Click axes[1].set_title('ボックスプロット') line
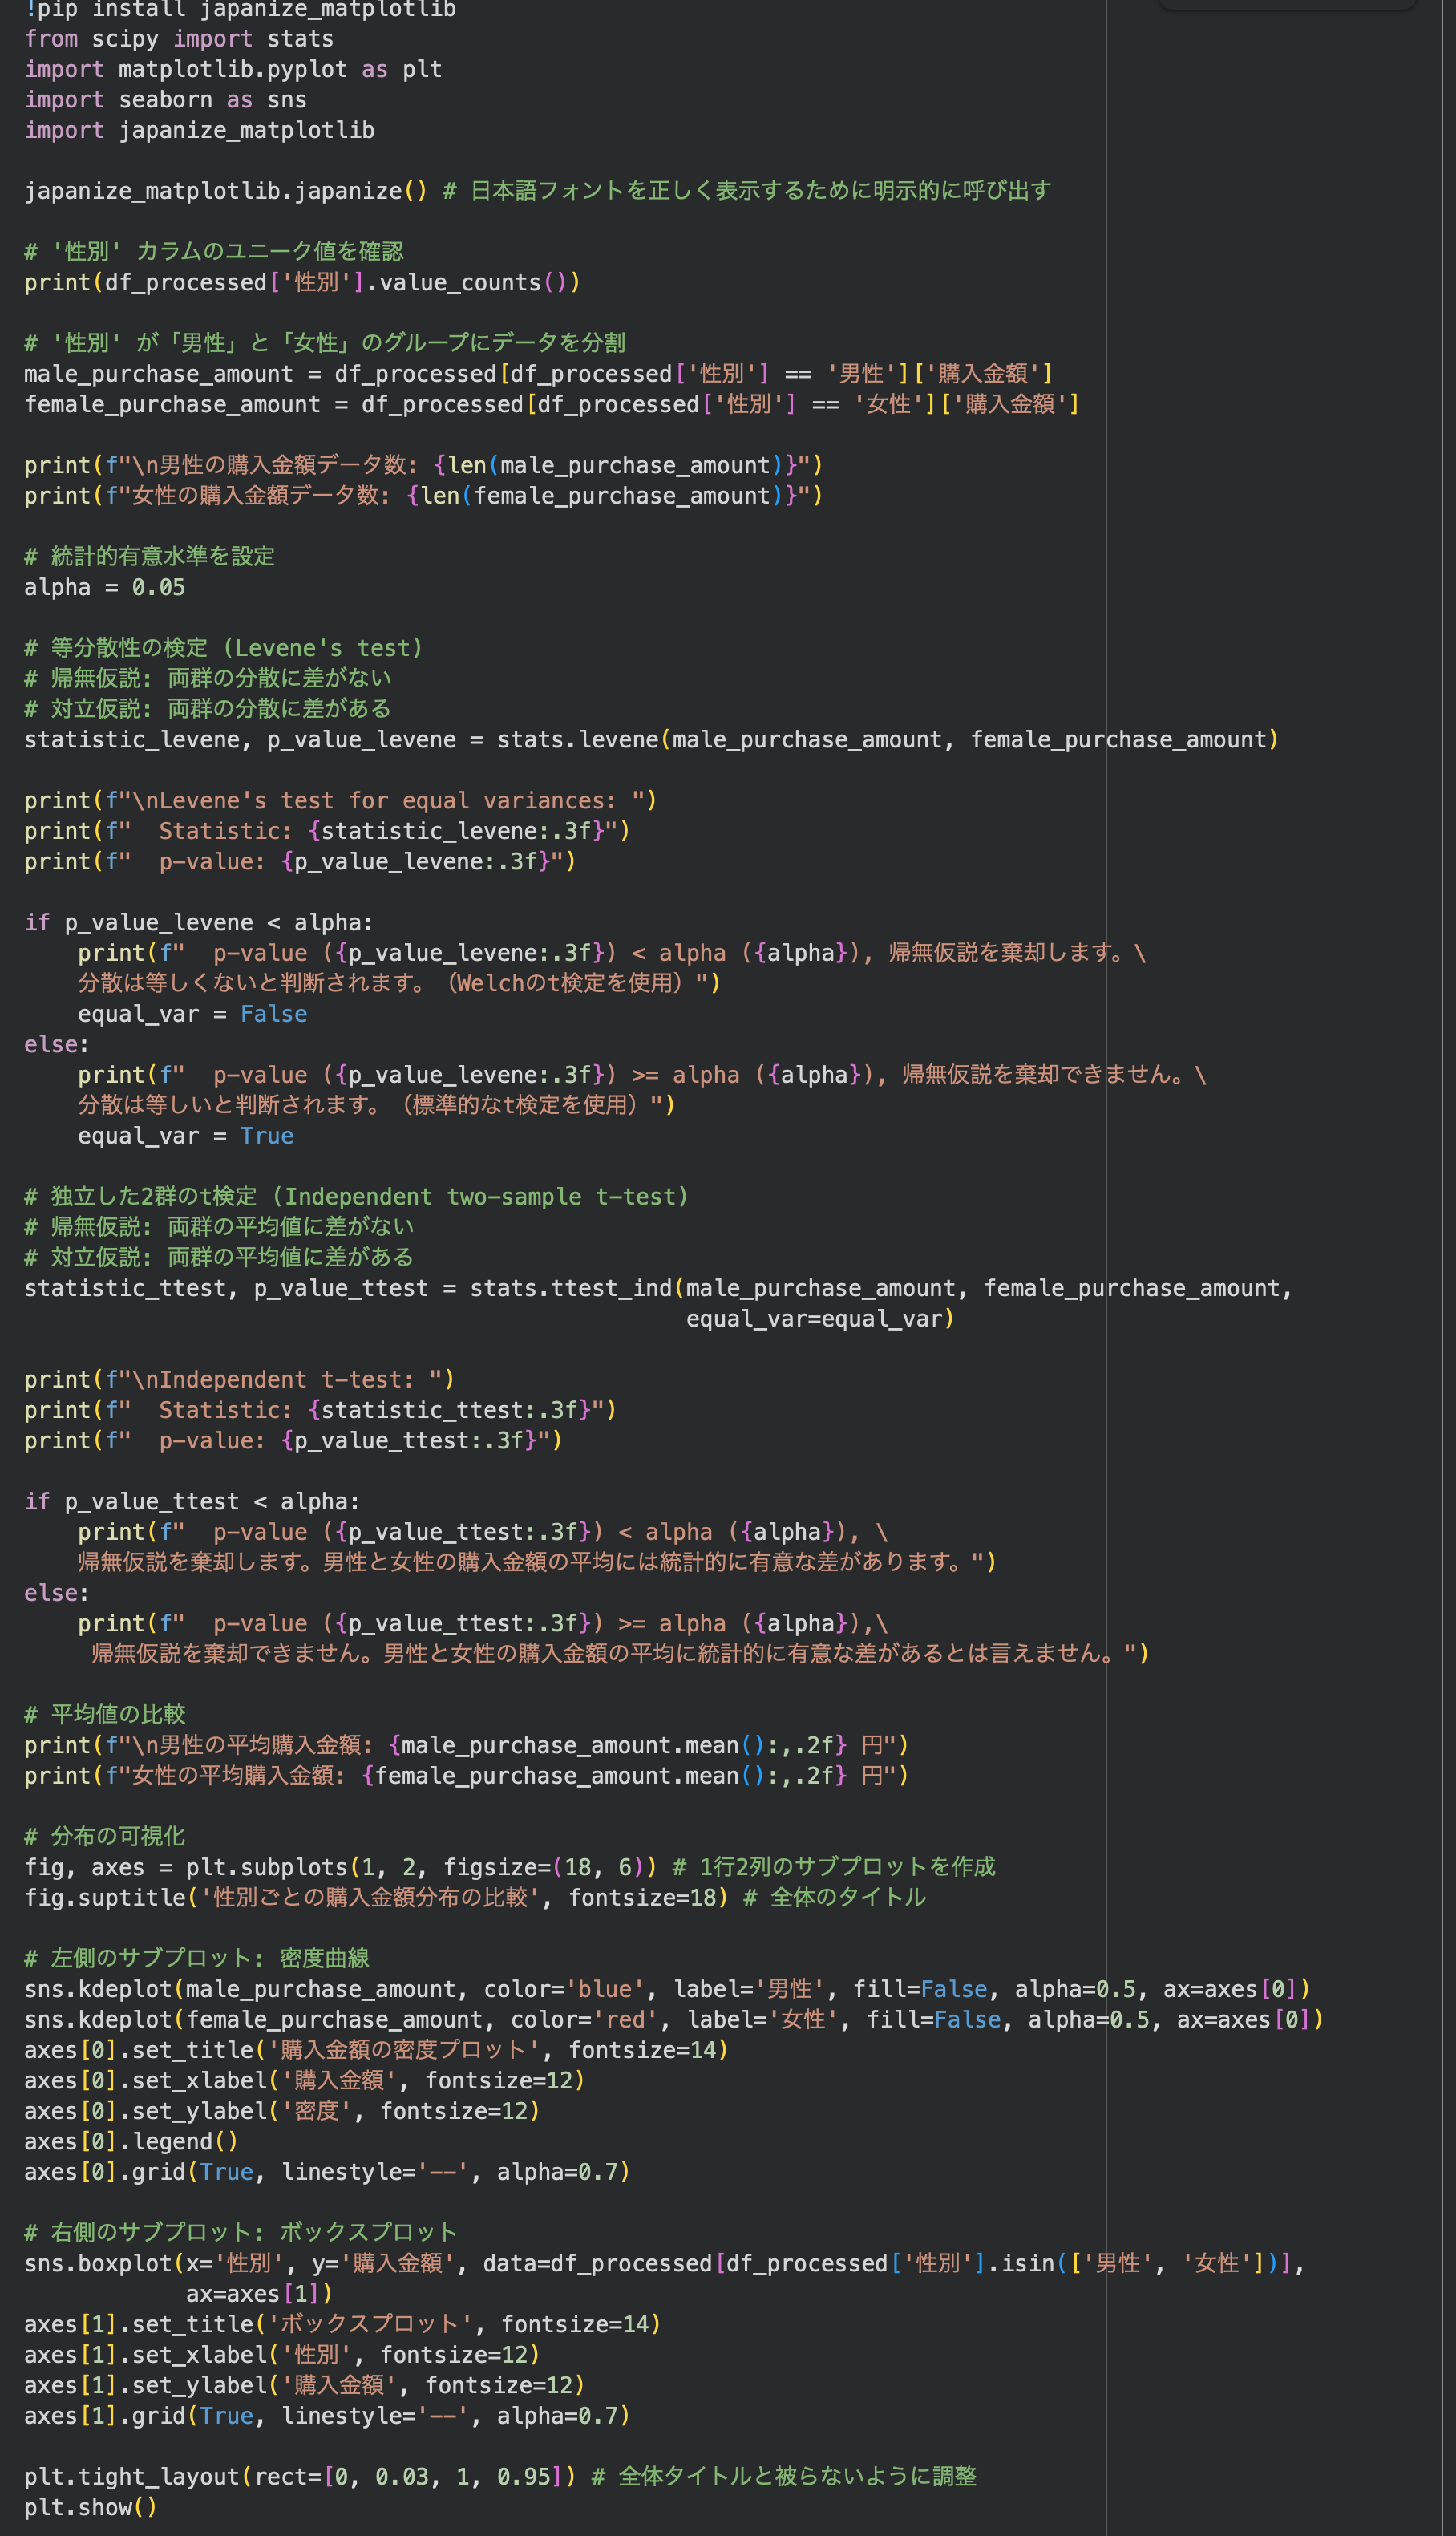The width and height of the screenshot is (1456, 2536). (x=342, y=2325)
